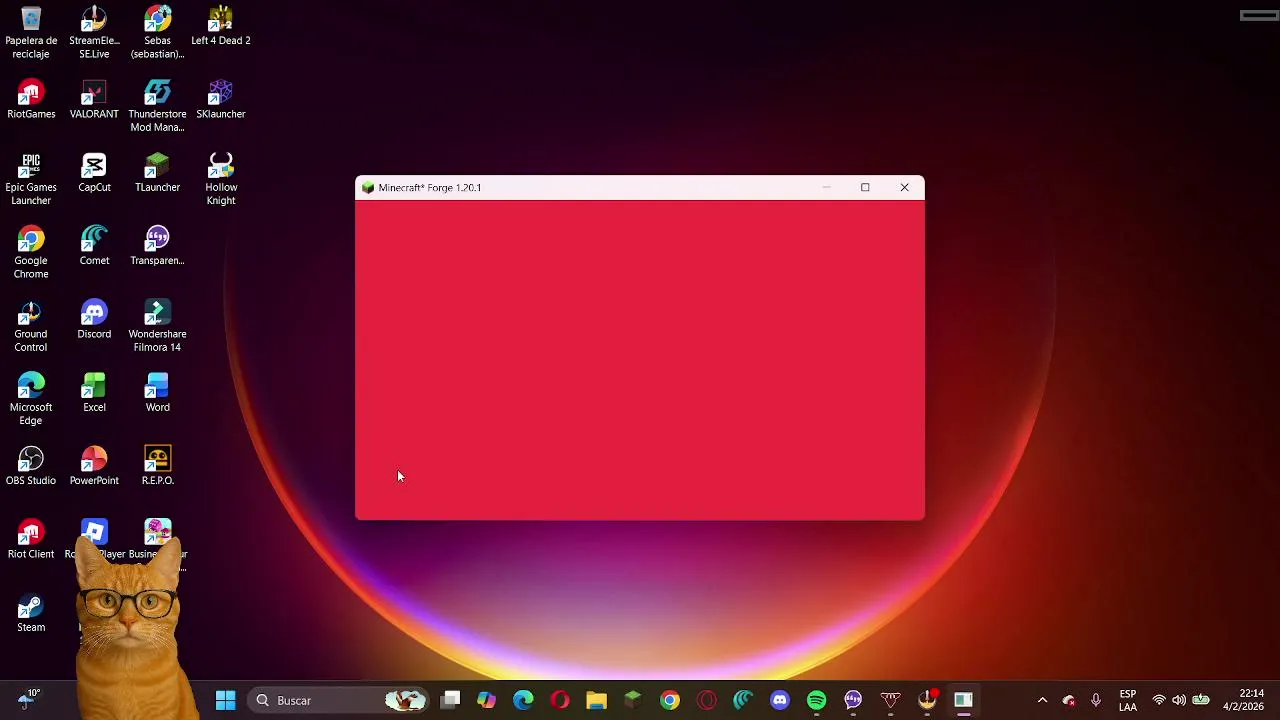Select the Thunderstore Mod Manager shortcut

pos(157,106)
